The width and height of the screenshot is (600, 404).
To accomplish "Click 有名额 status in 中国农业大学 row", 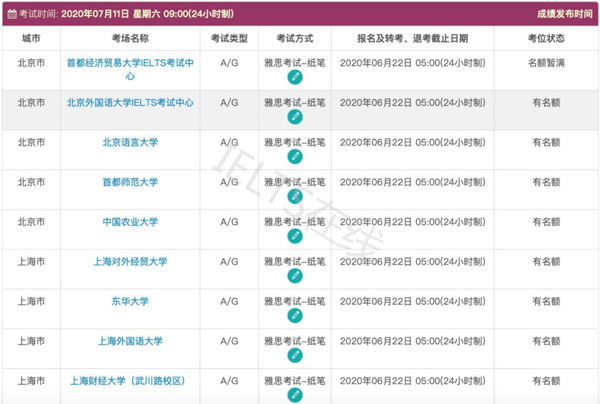I will (x=546, y=222).
